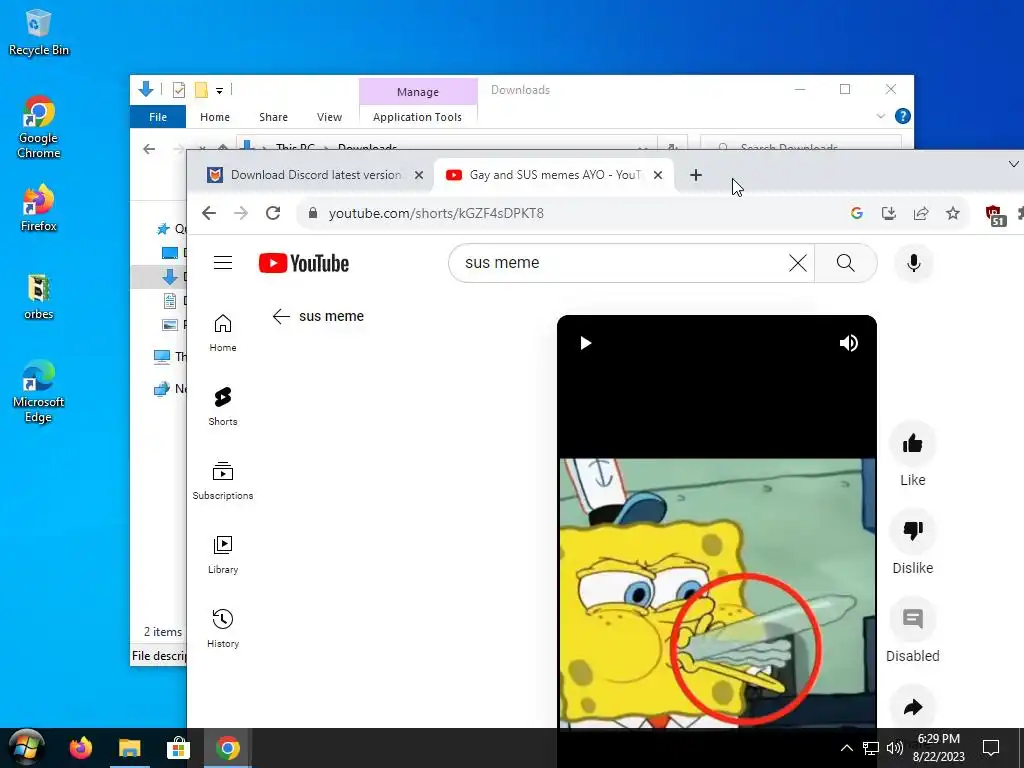Image resolution: width=1024 pixels, height=768 pixels.
Task: Open the YouTube hamburger guide menu
Action: tap(223, 263)
